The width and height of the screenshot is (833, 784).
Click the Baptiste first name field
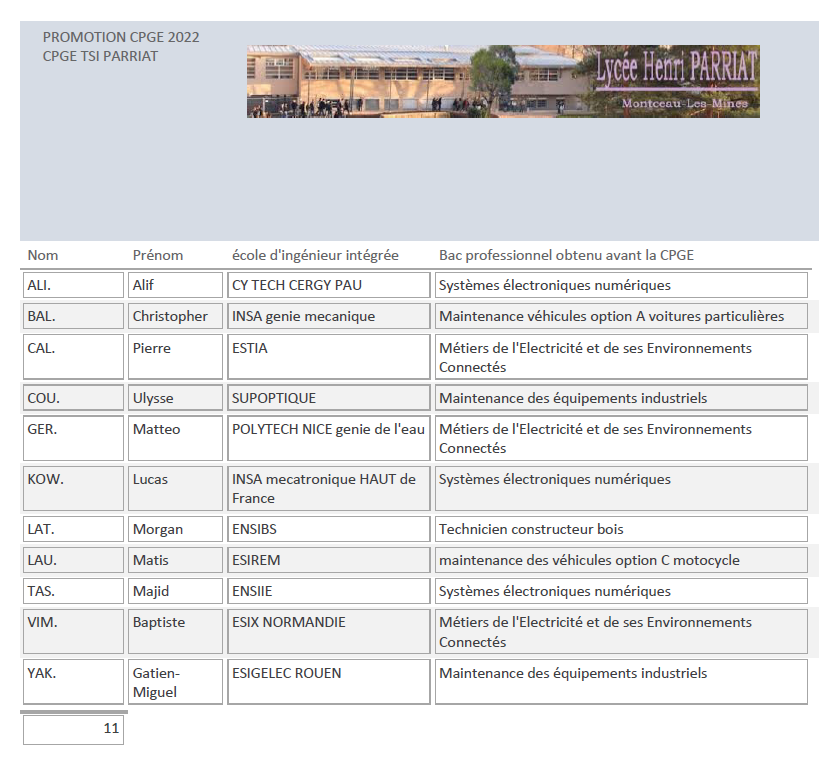tap(175, 632)
